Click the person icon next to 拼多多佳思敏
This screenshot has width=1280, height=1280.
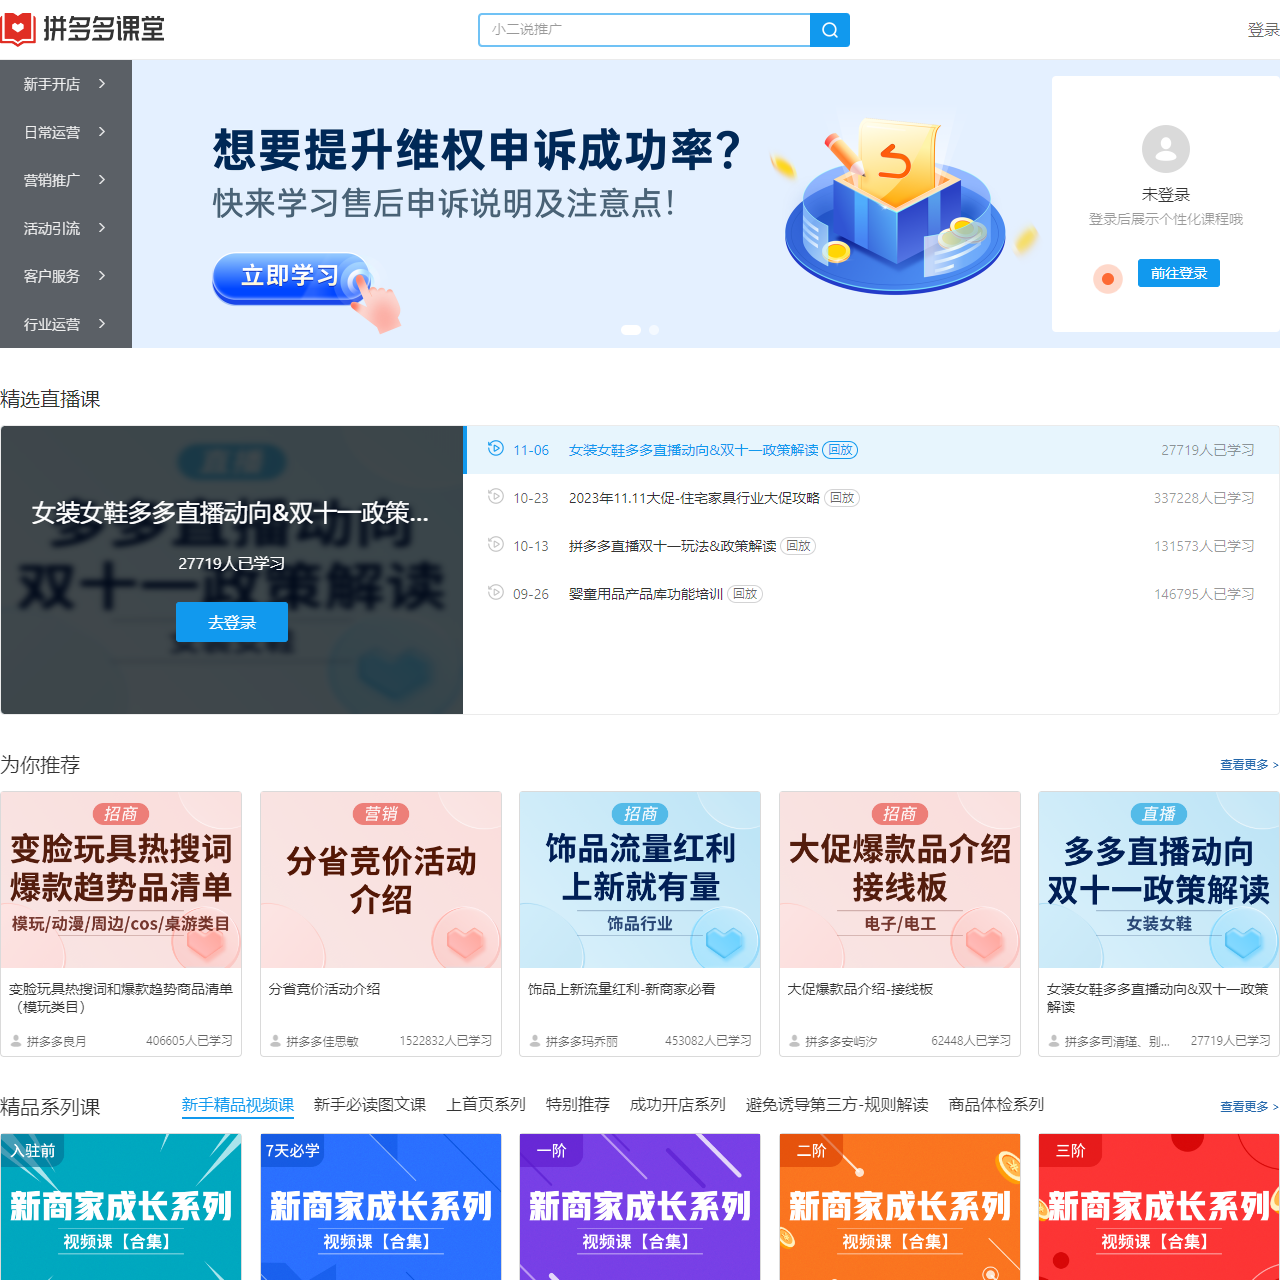click(x=275, y=1040)
